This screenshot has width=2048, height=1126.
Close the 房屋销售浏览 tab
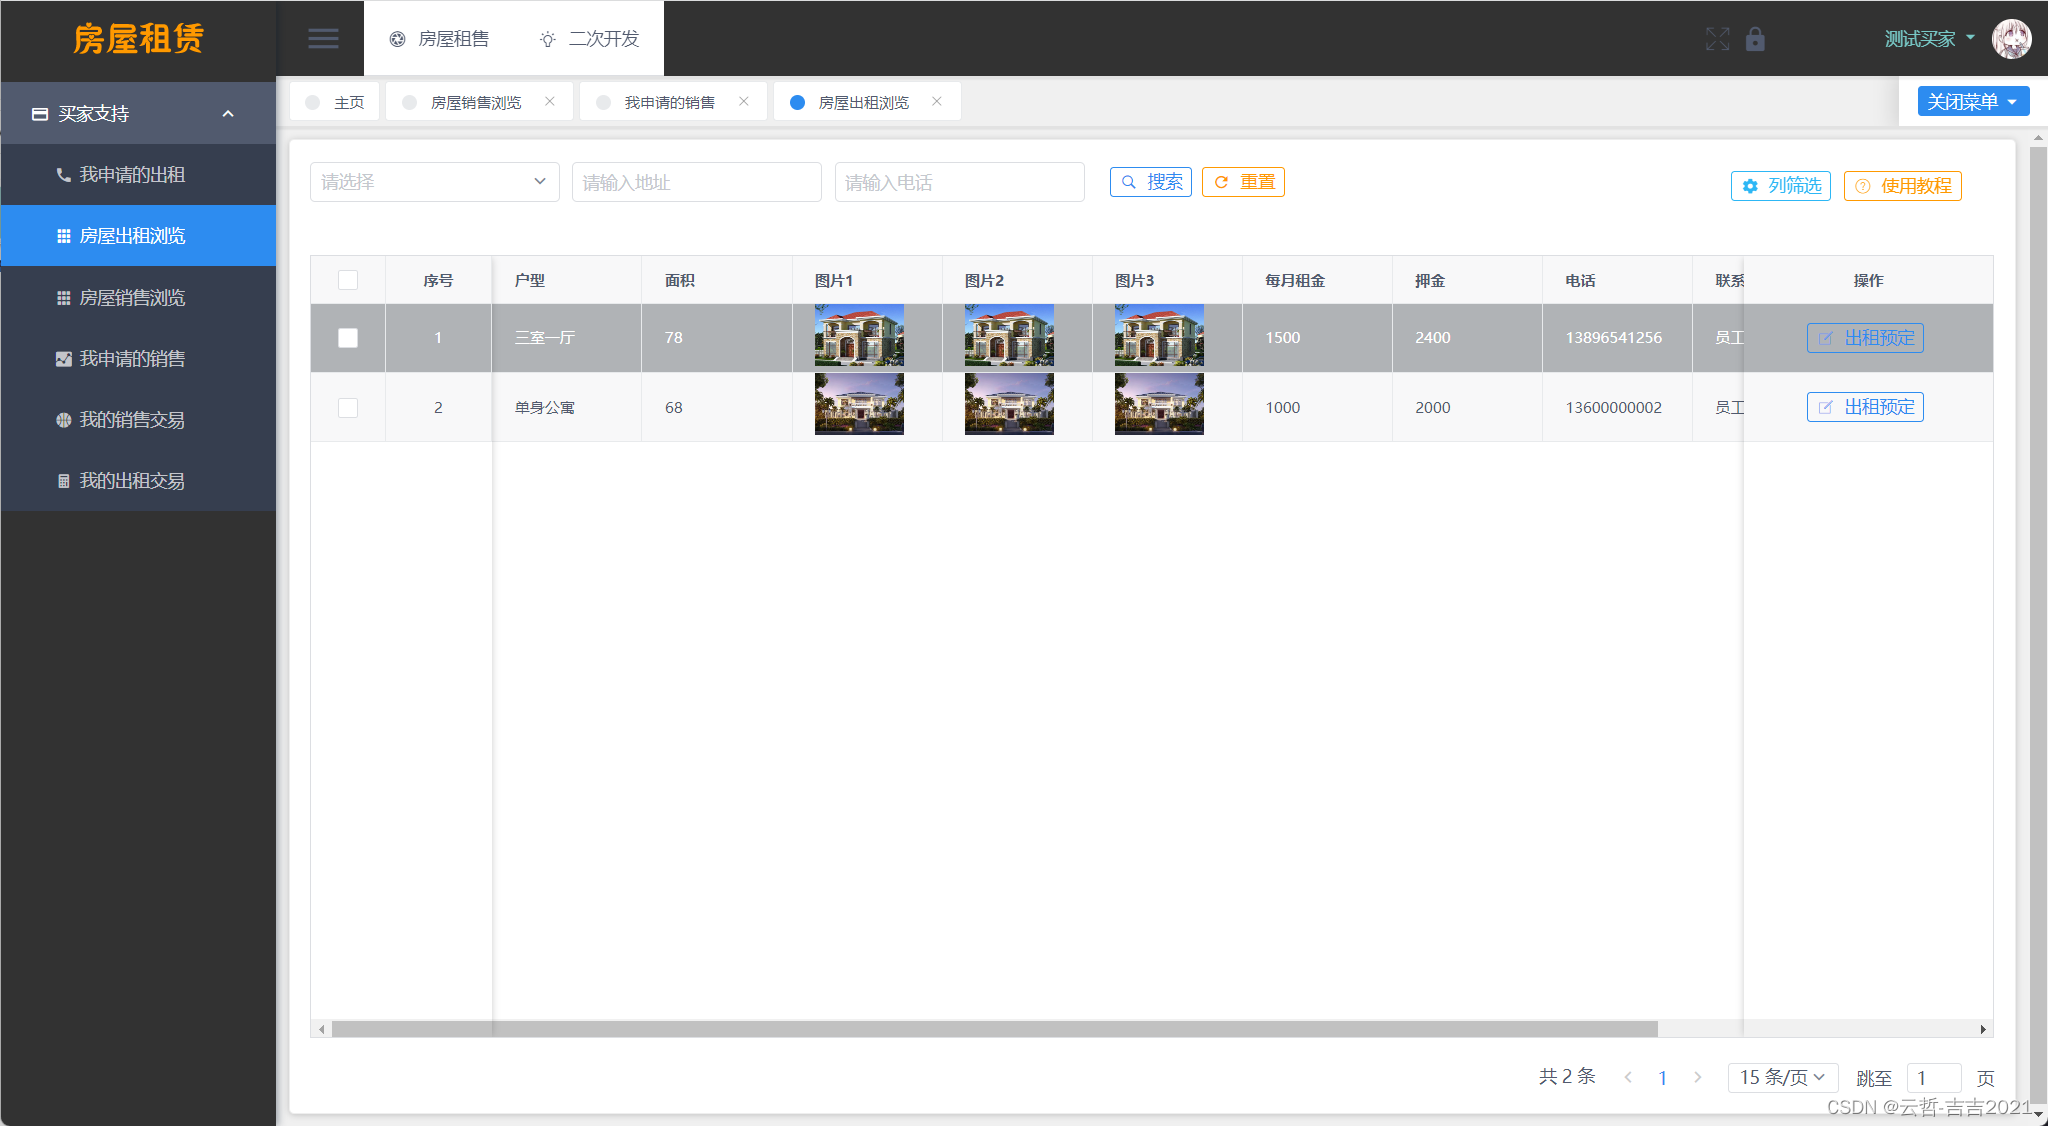click(x=550, y=102)
